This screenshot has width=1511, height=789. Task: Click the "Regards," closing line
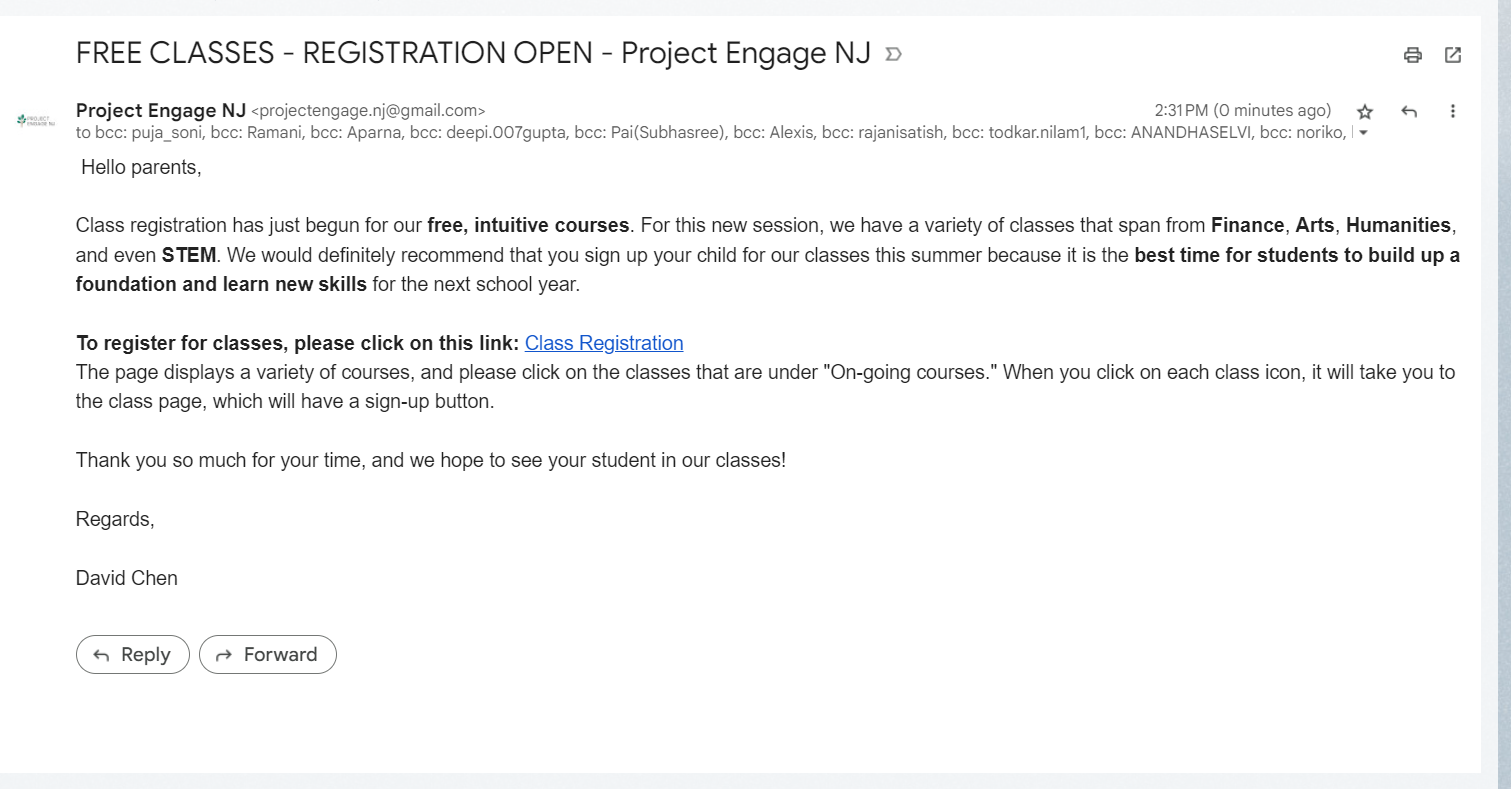point(115,519)
